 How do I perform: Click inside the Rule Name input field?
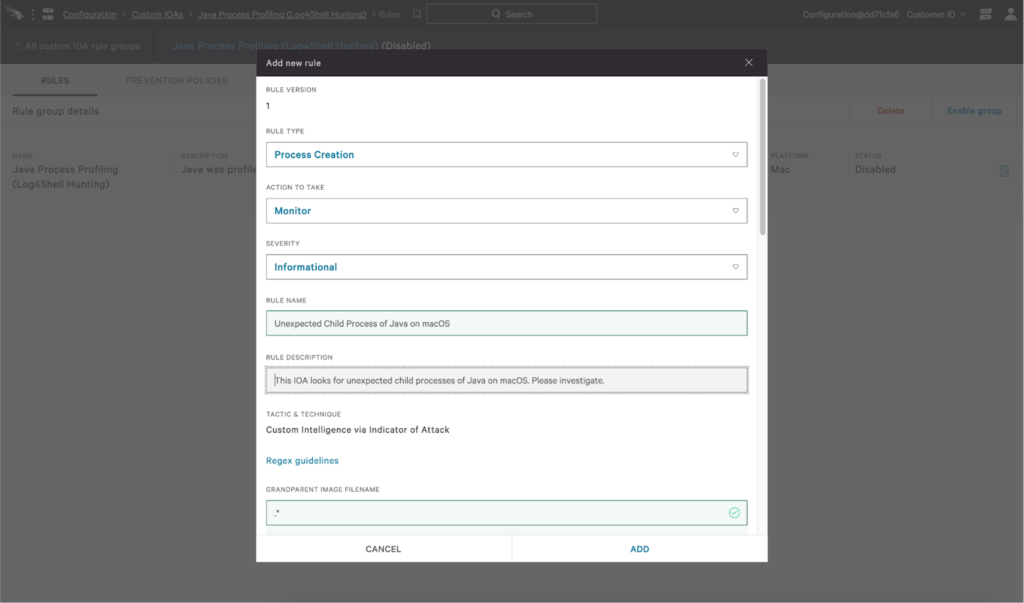505,323
